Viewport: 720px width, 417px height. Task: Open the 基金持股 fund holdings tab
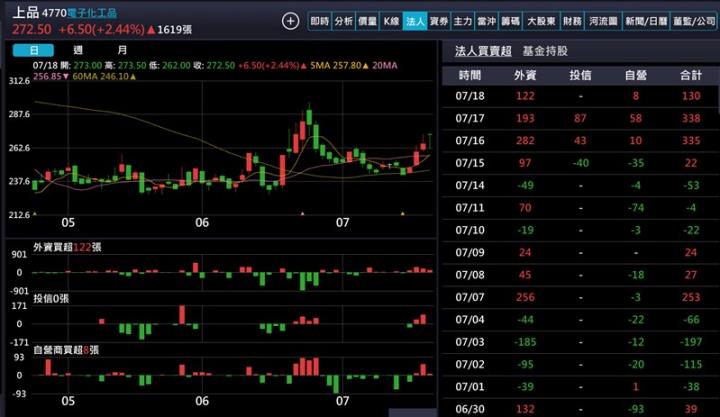coord(545,50)
